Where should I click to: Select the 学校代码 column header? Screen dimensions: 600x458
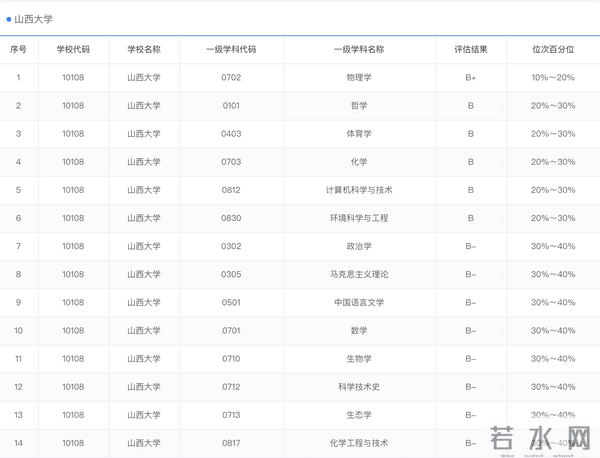point(73,49)
